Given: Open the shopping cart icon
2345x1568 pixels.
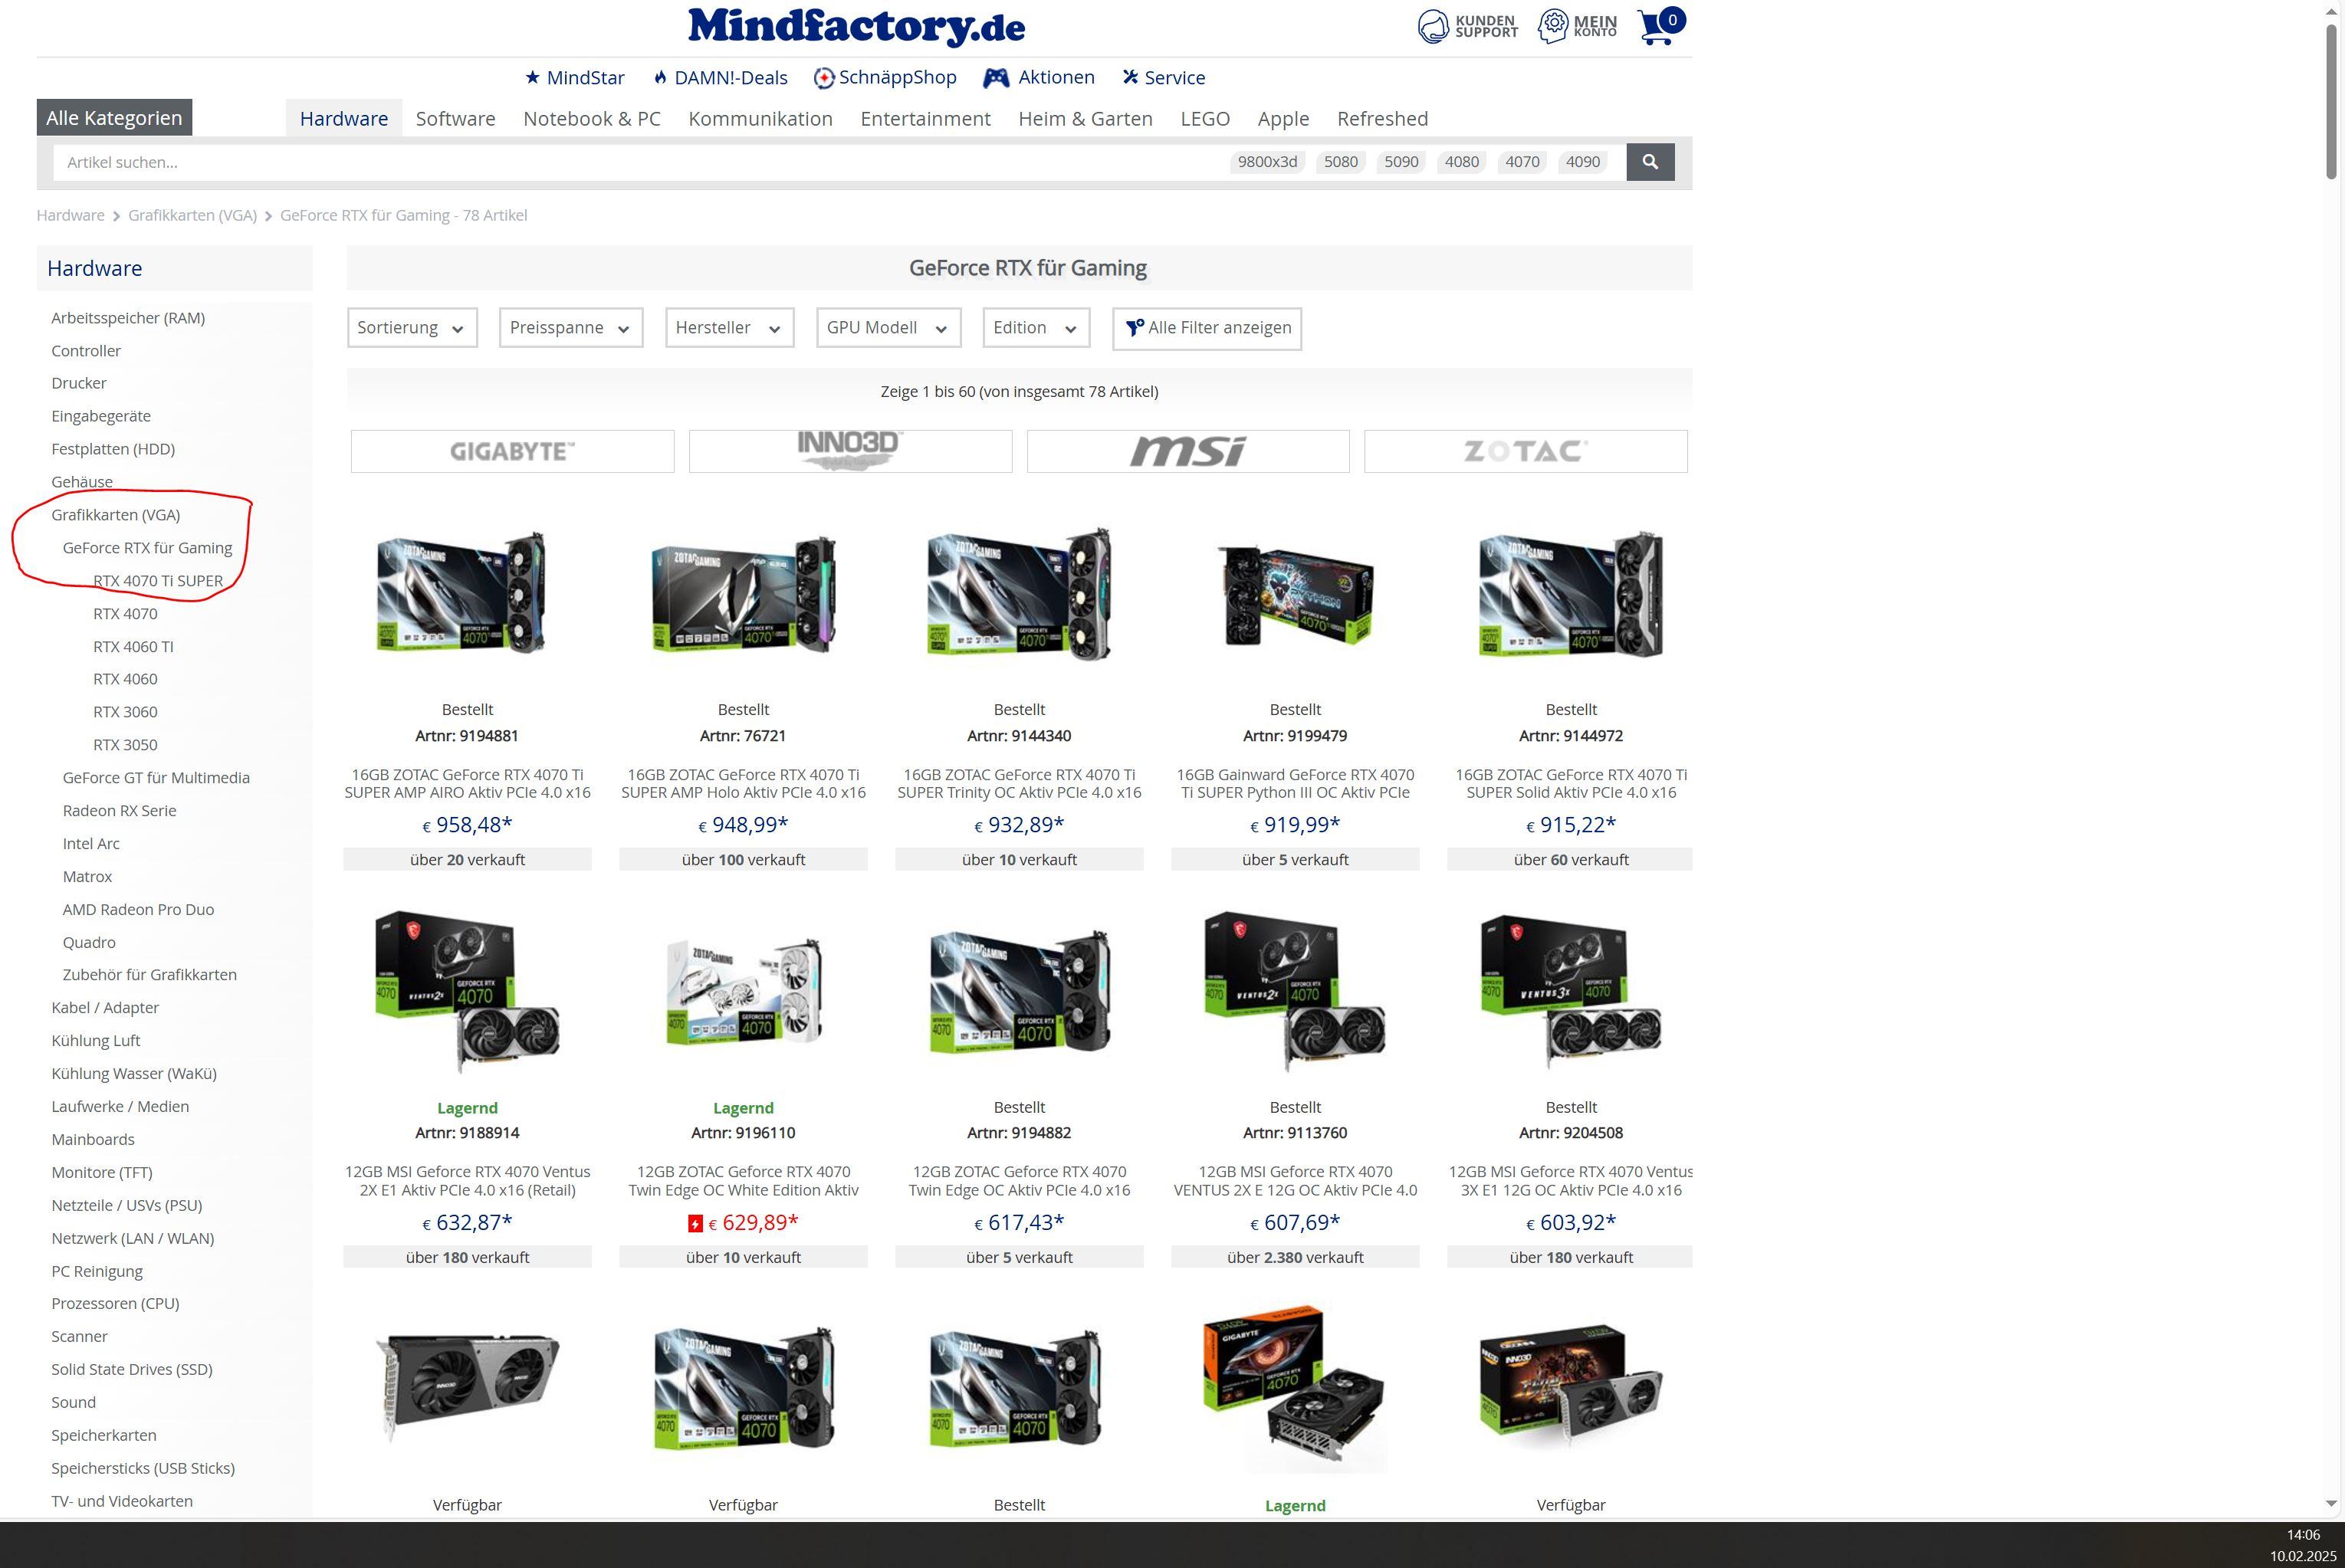Looking at the screenshot, I should click(1660, 27).
